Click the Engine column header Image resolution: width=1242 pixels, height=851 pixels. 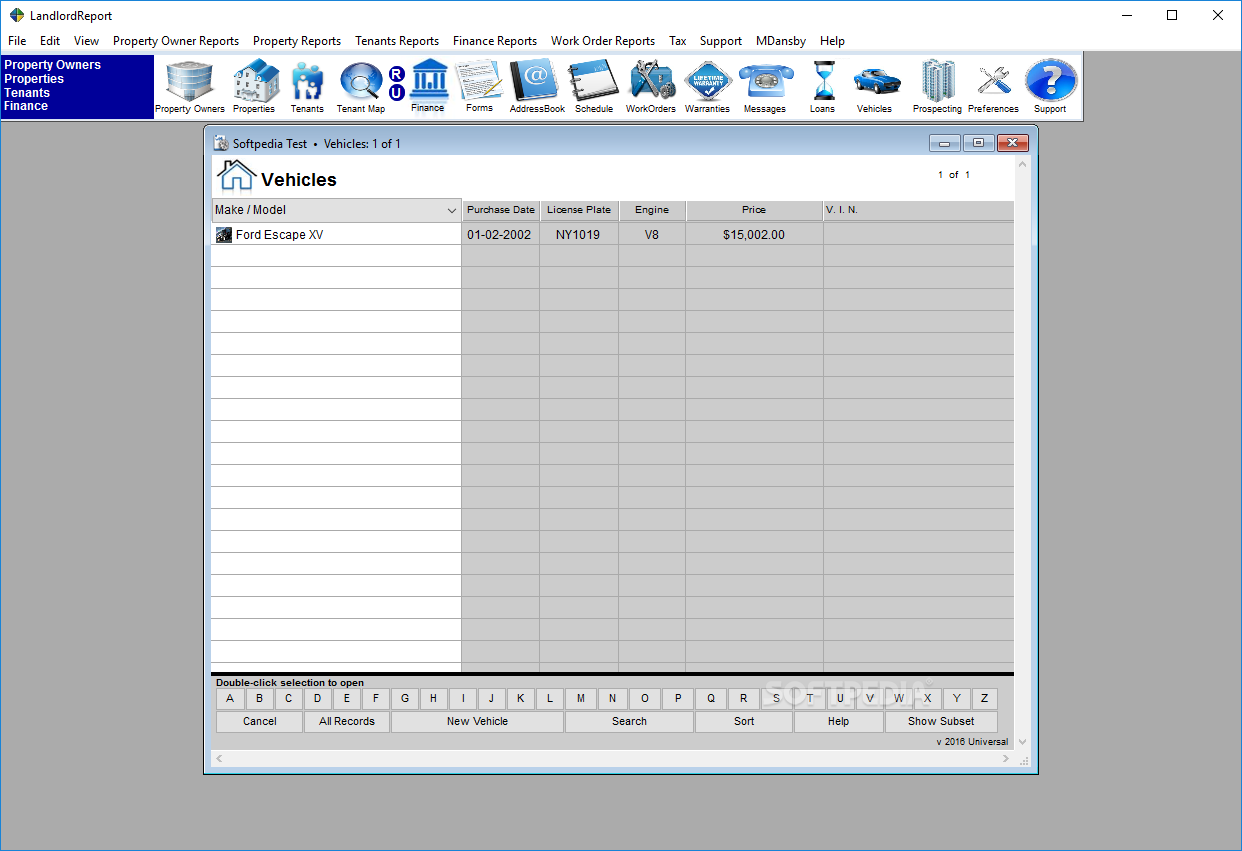(652, 210)
